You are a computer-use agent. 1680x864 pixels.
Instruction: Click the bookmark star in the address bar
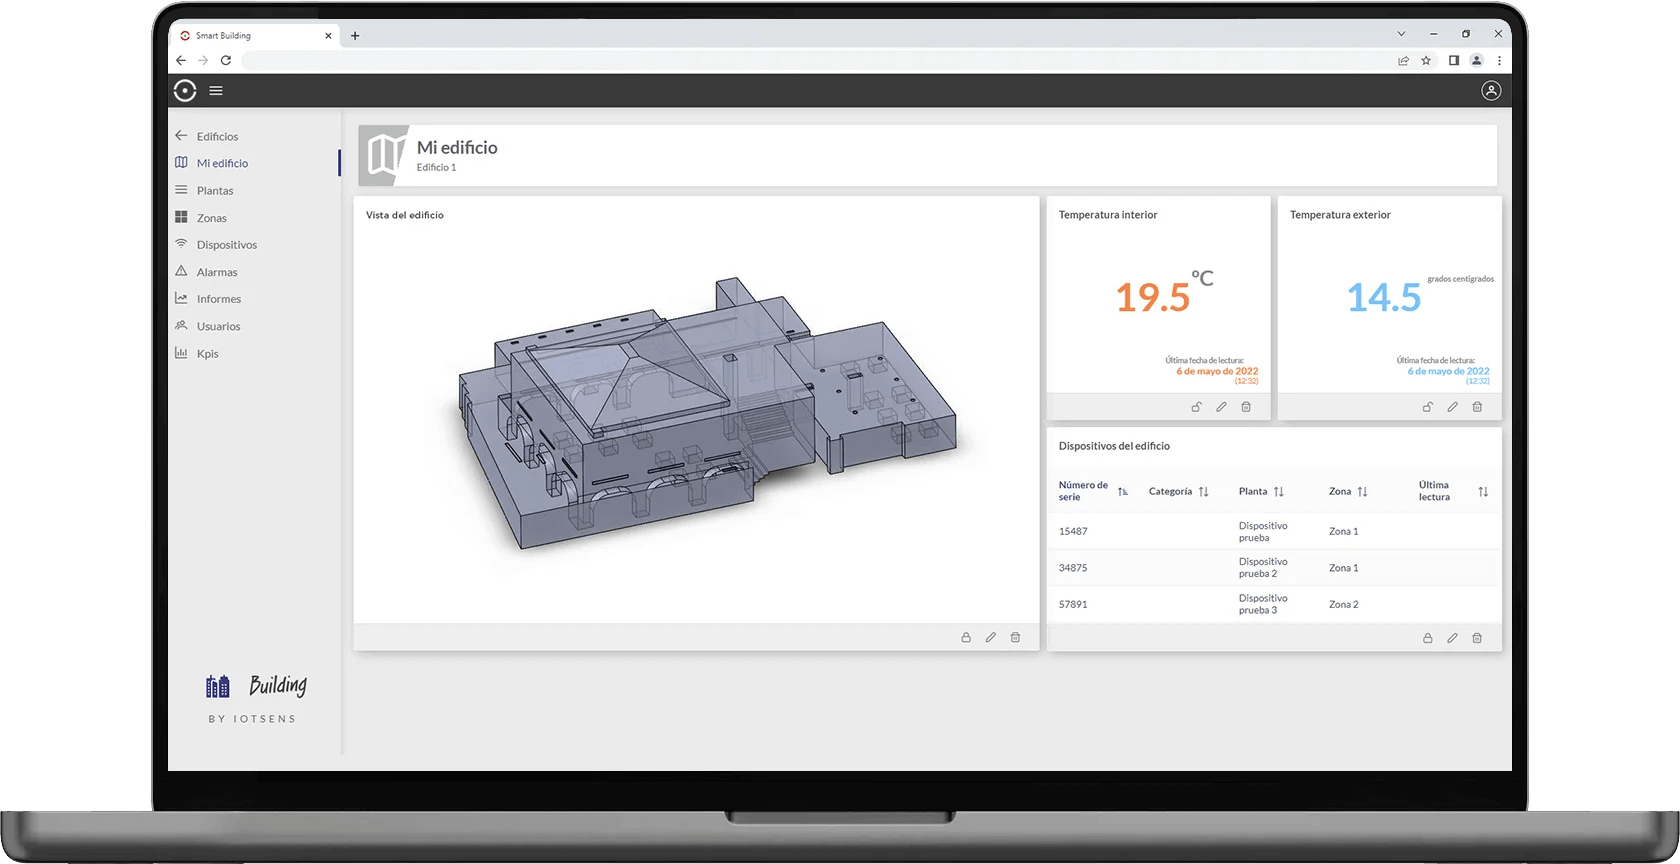(x=1426, y=61)
